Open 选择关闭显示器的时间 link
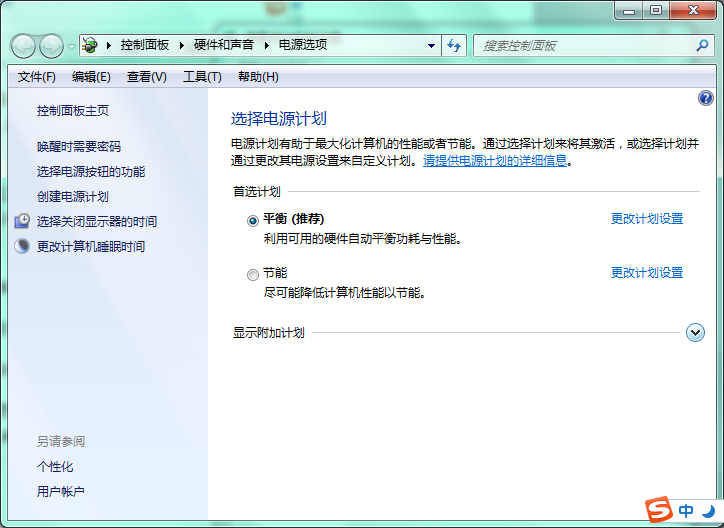 [x=97, y=222]
